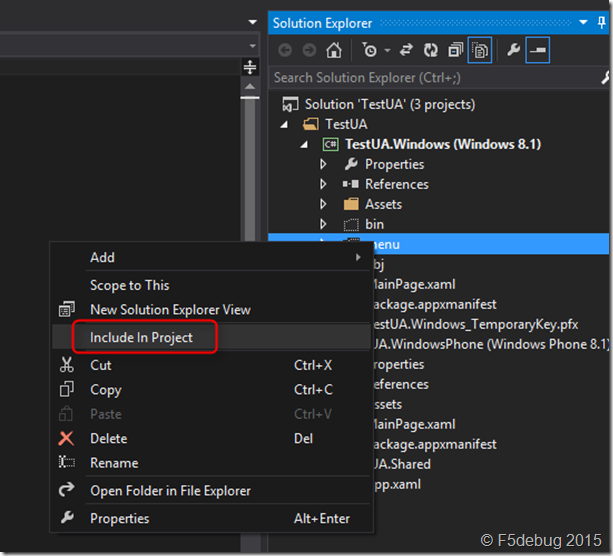
Task: Click the Forward arrow in Solution Explorer toolbar
Action: tap(309, 50)
